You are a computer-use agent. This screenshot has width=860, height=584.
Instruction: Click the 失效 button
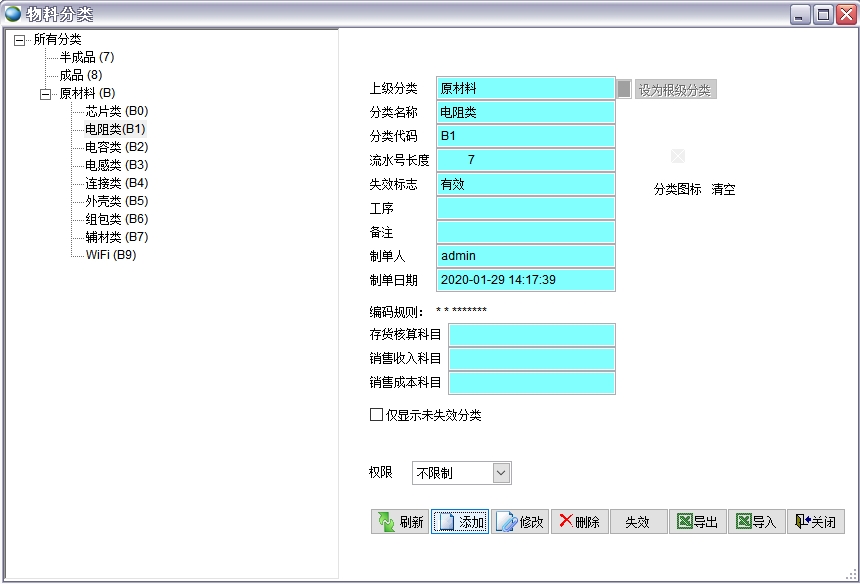(638, 522)
